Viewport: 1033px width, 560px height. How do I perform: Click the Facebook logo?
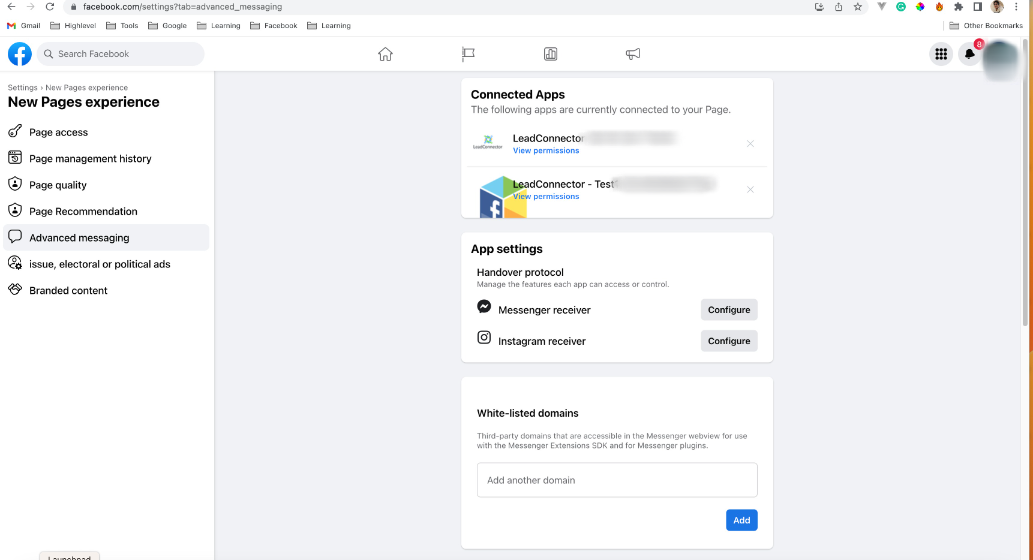coord(20,54)
